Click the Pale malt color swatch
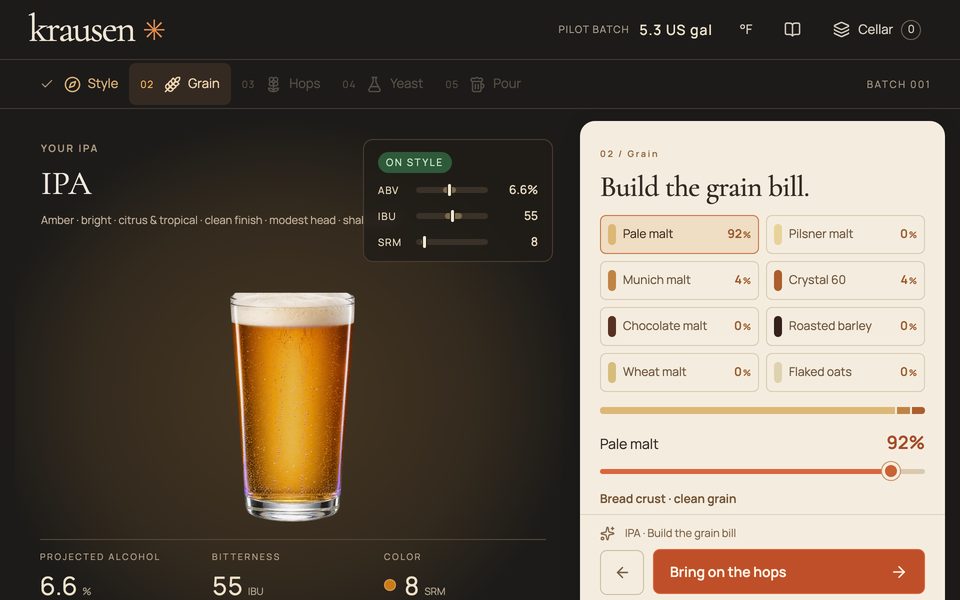The image size is (960, 600). point(612,234)
